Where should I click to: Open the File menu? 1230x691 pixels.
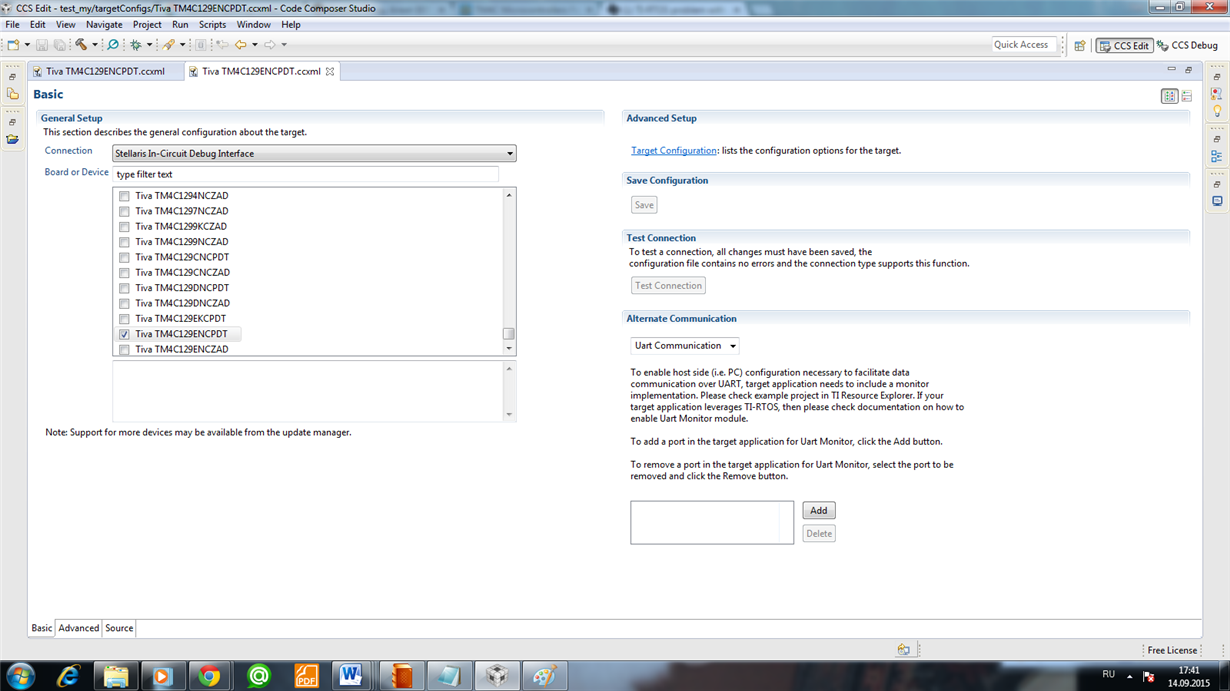(x=13, y=24)
